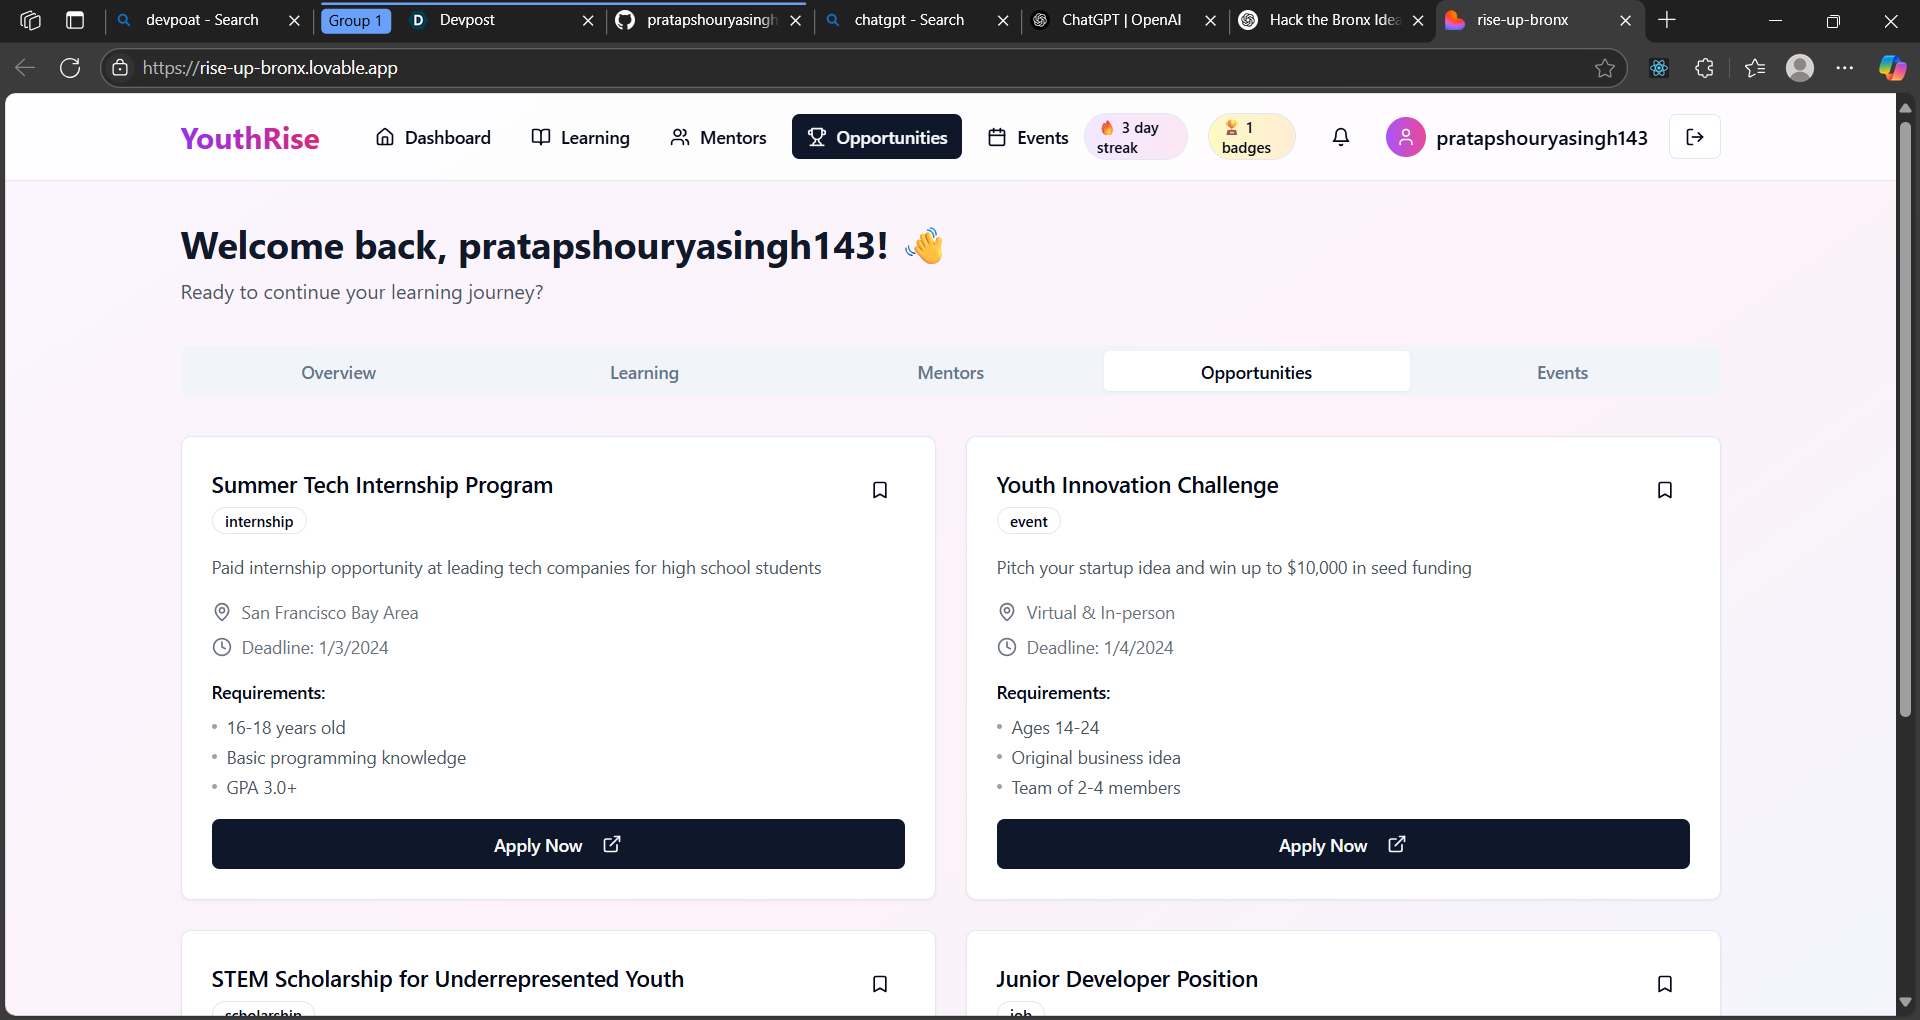
Task: Select the Opportunities tab
Action: (x=1256, y=372)
